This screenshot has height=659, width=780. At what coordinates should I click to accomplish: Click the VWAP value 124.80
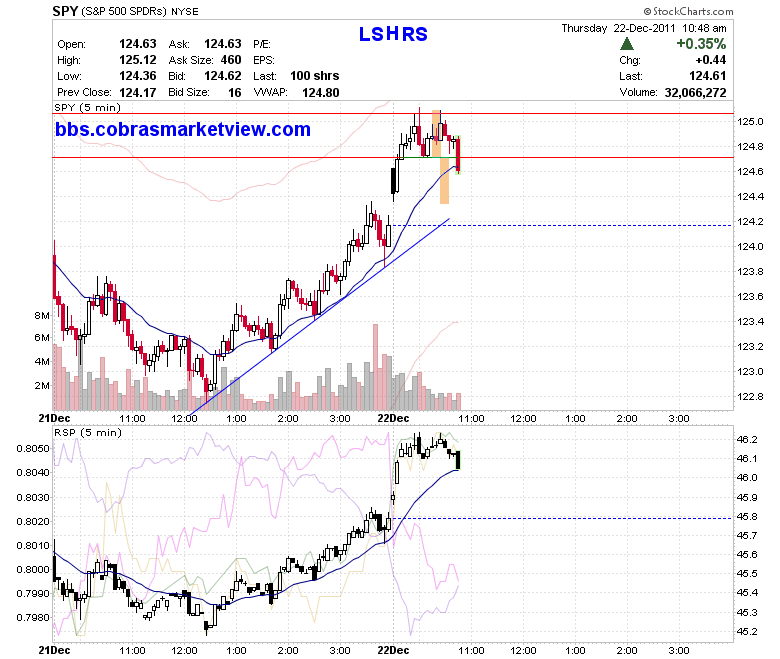(x=321, y=93)
